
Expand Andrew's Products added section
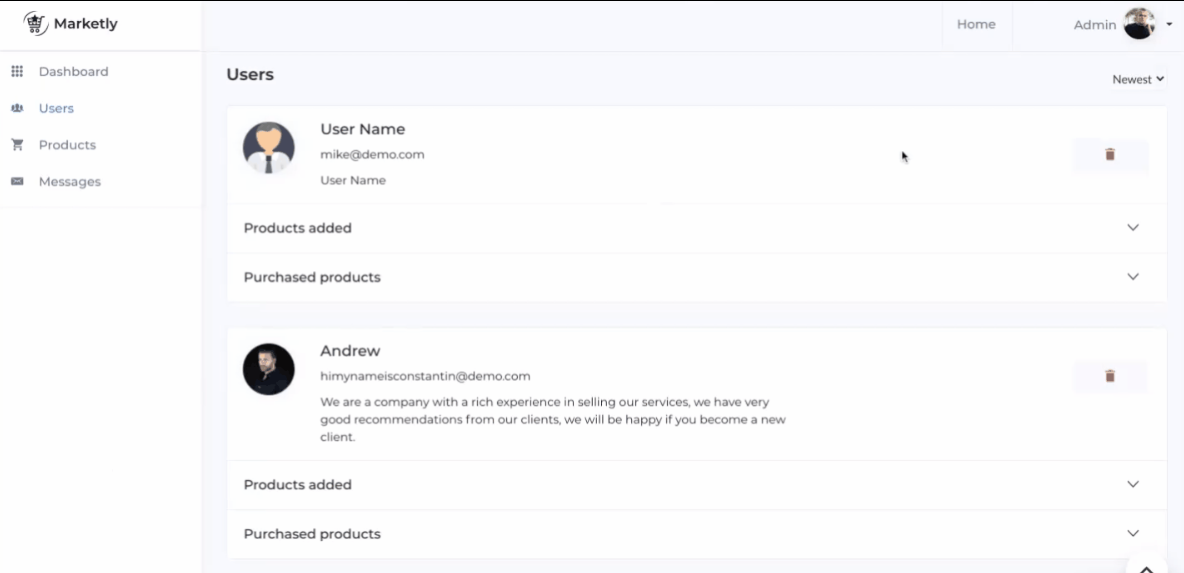click(1132, 485)
